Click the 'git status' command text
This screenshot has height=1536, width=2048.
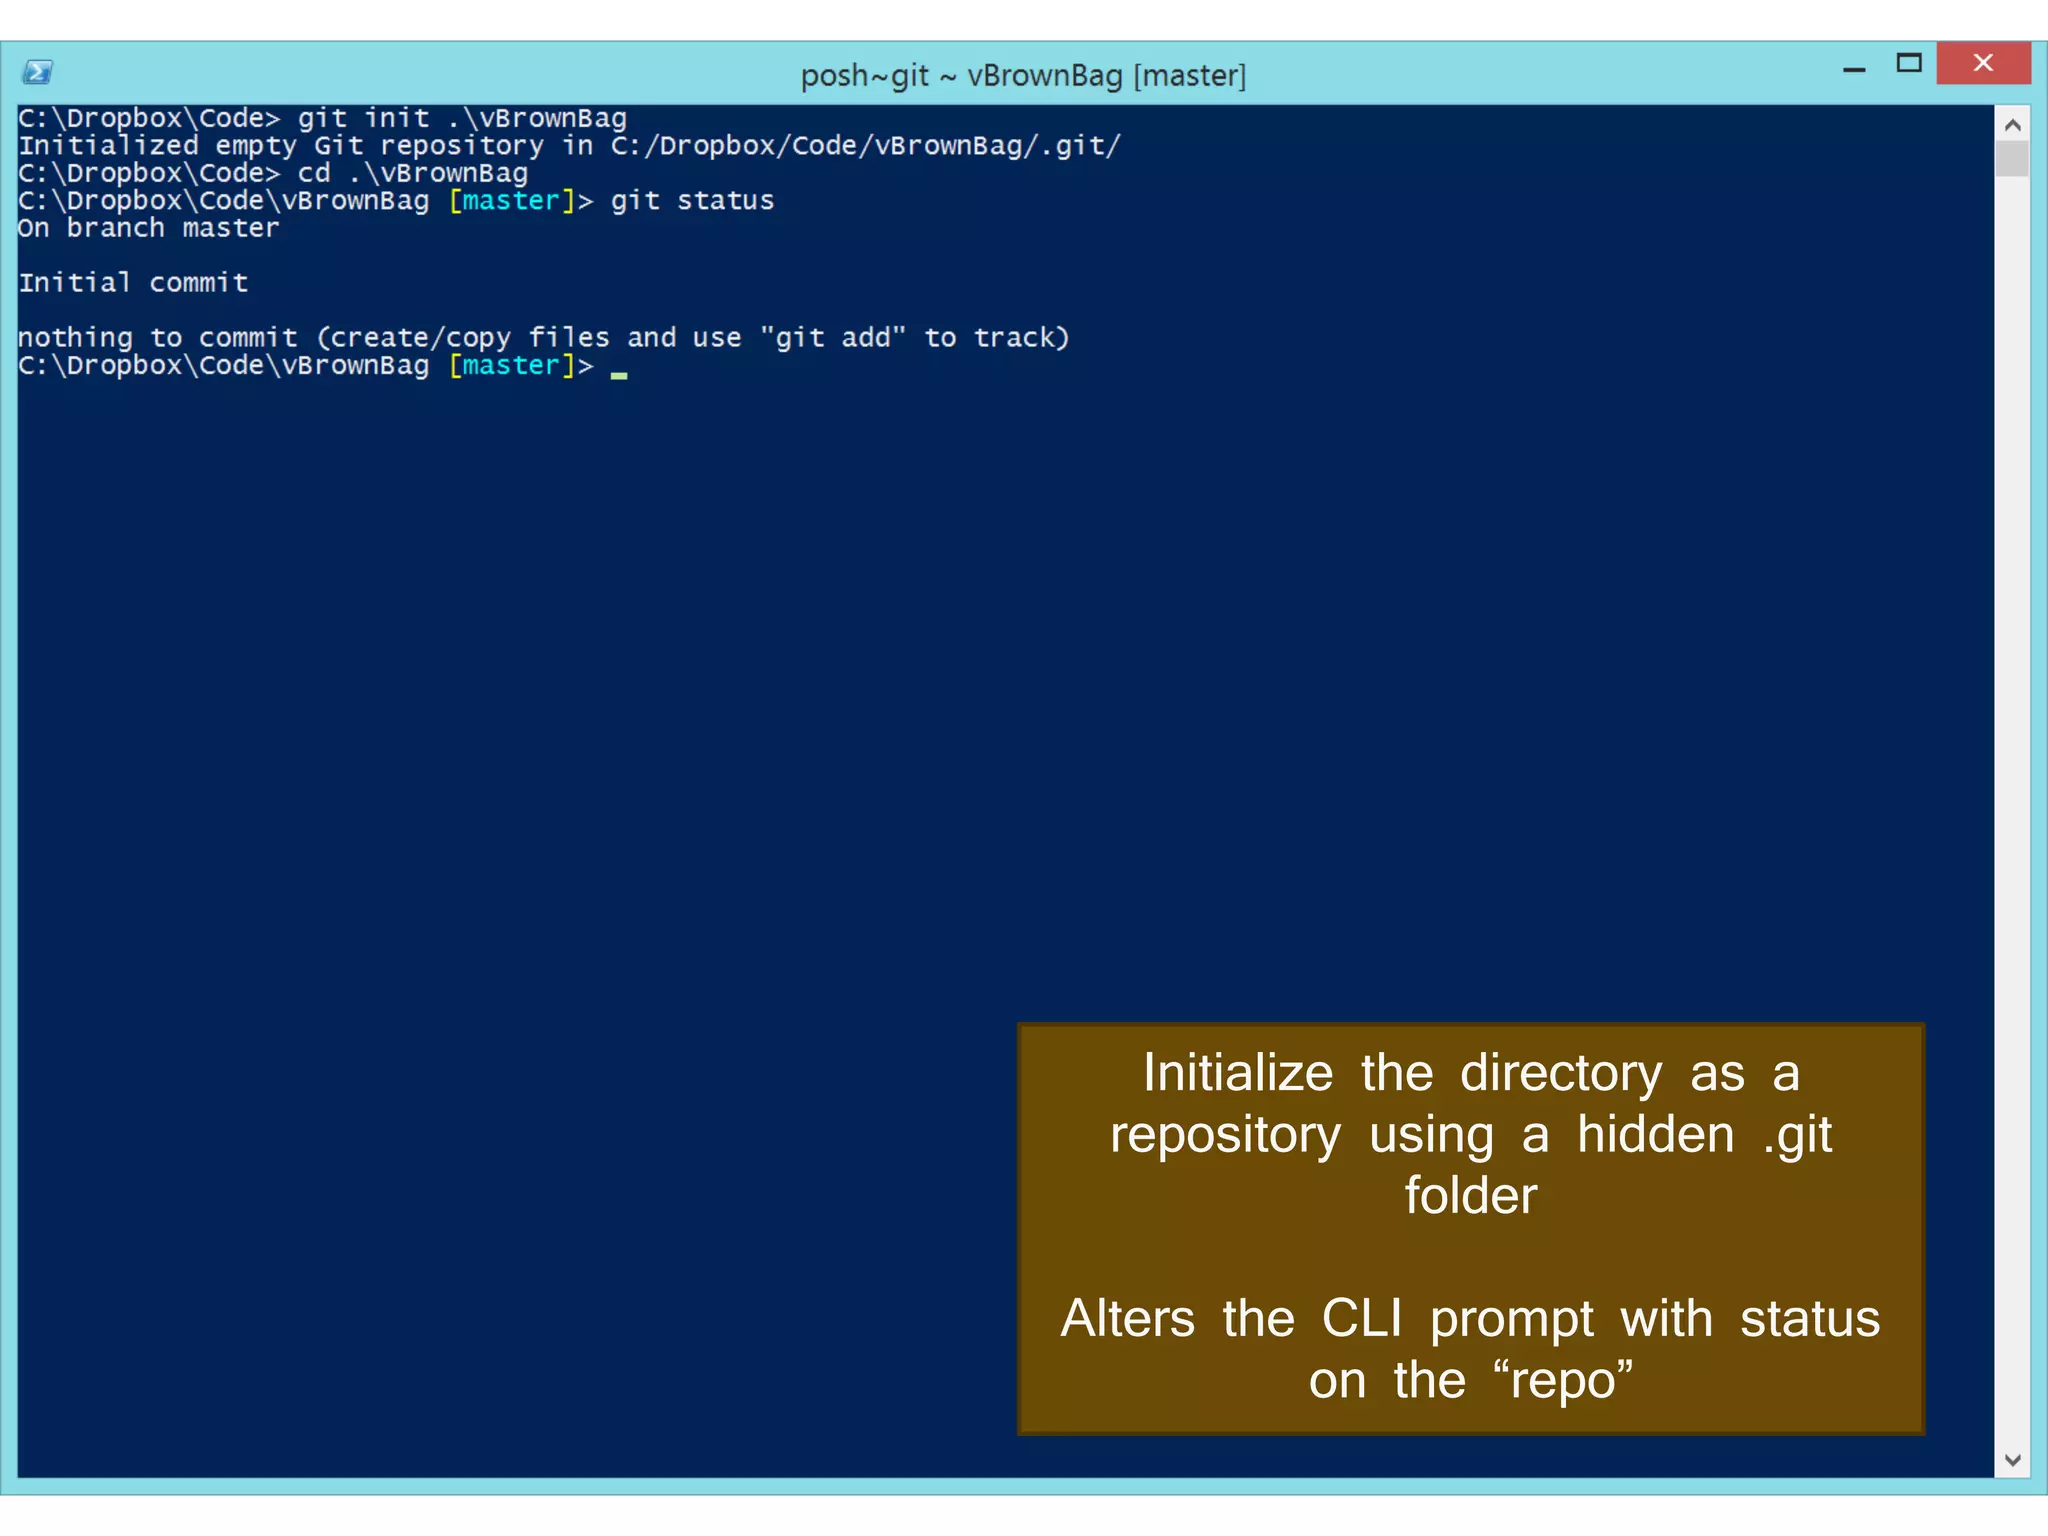pyautogui.click(x=692, y=201)
